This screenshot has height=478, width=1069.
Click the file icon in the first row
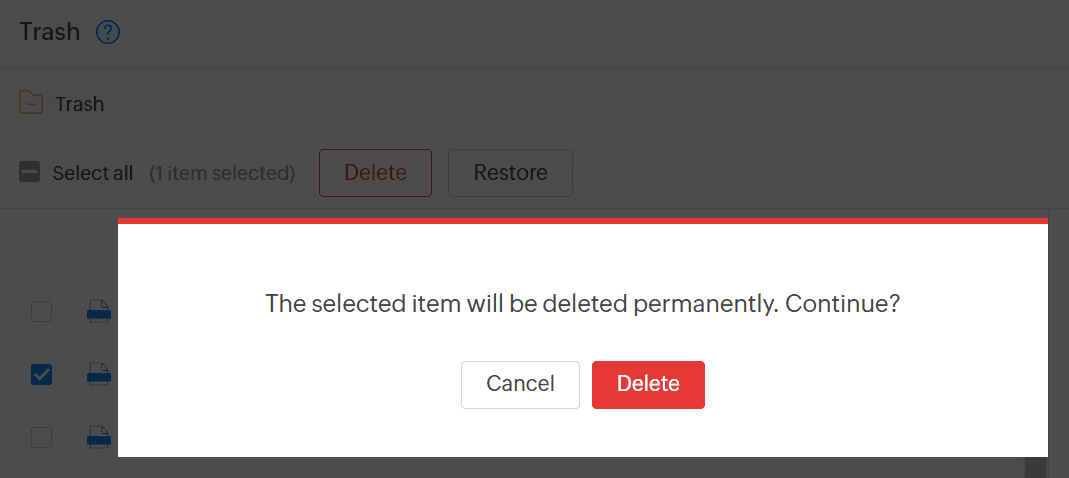point(98,312)
